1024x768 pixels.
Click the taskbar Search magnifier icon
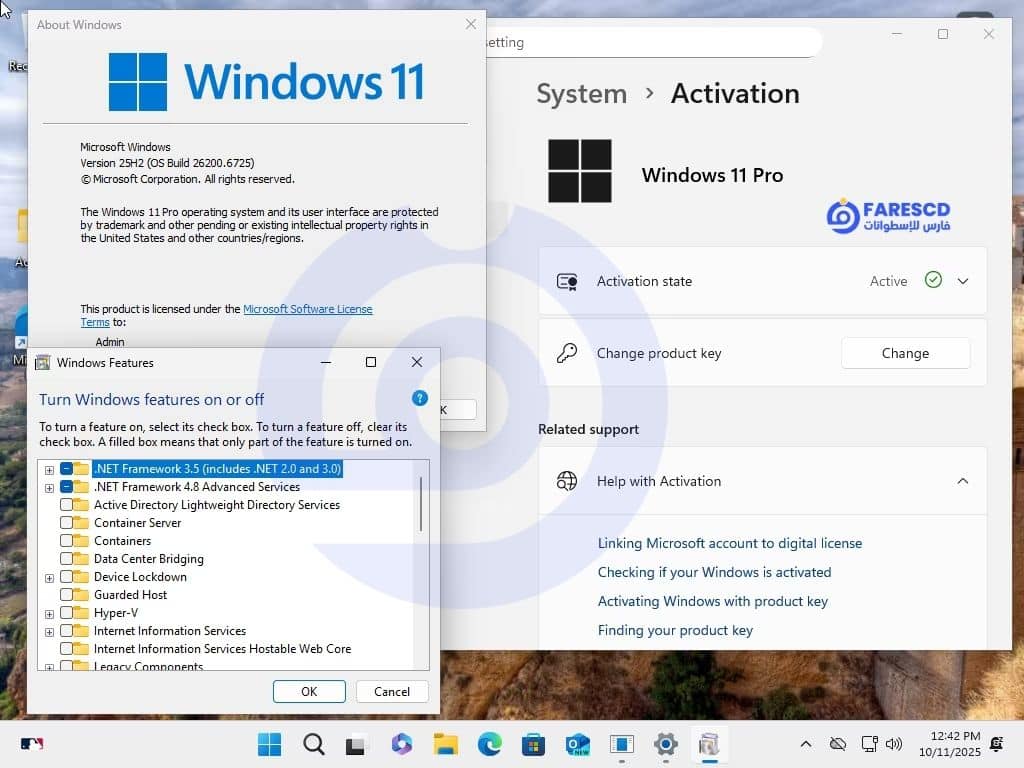pyautogui.click(x=313, y=744)
